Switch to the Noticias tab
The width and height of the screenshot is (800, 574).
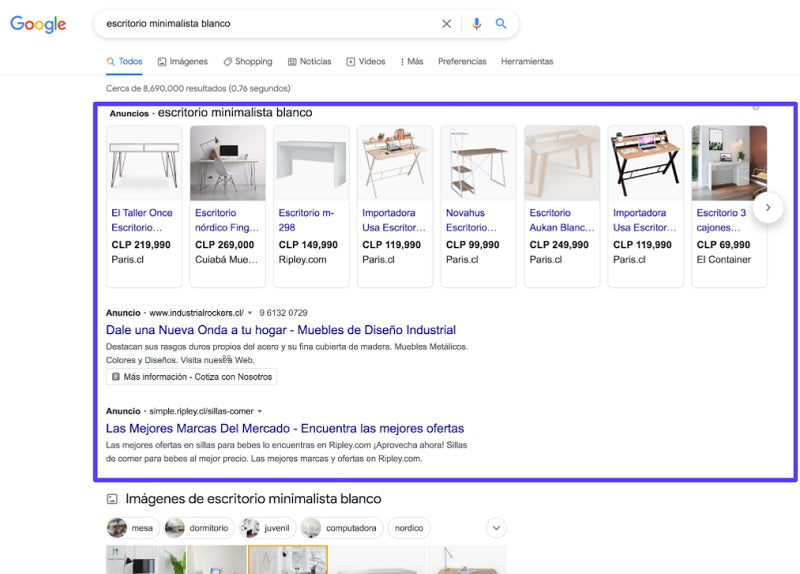[x=310, y=61]
